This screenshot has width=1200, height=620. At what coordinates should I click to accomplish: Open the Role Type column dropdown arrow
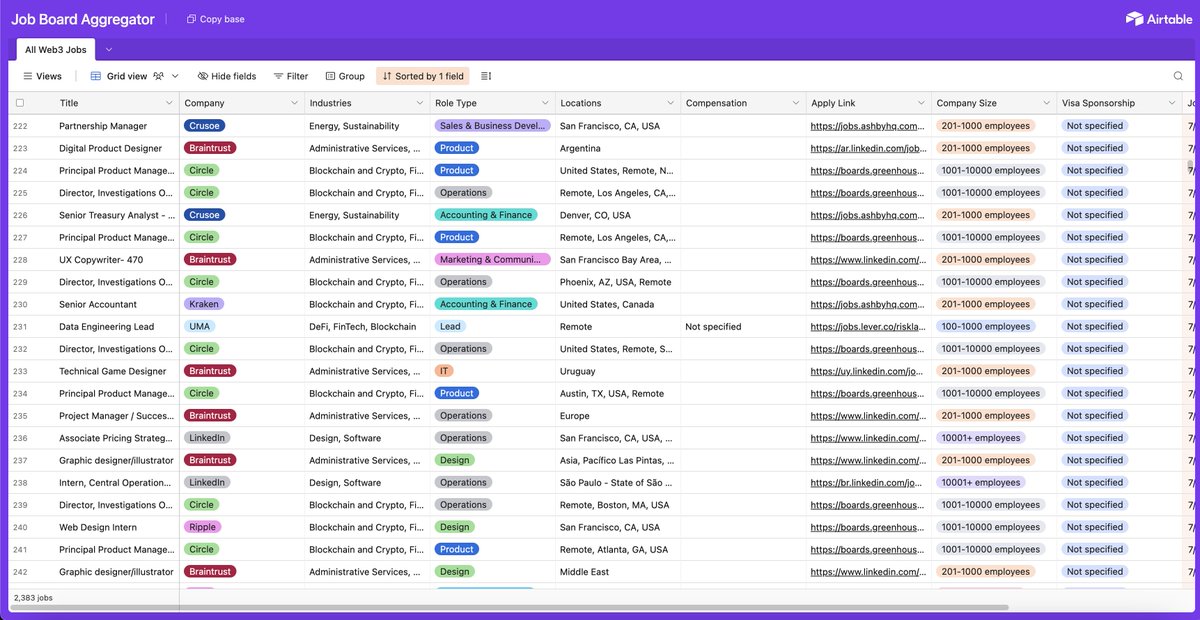545,103
